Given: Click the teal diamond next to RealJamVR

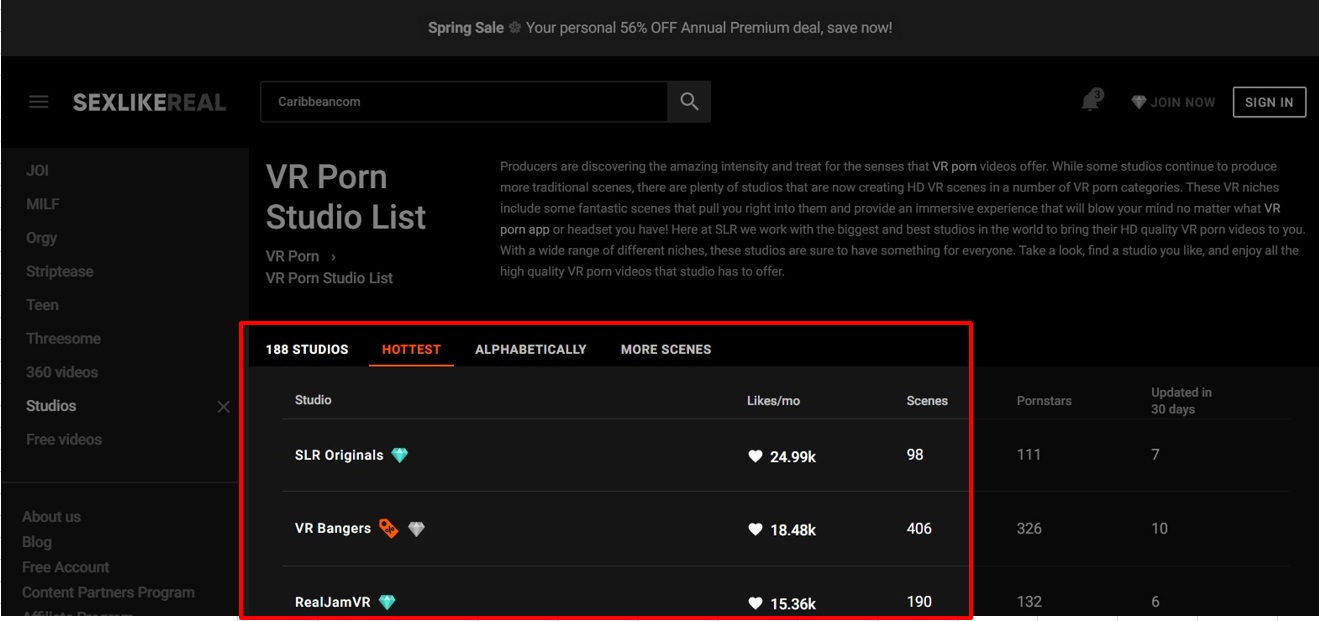Looking at the screenshot, I should coord(387,602).
